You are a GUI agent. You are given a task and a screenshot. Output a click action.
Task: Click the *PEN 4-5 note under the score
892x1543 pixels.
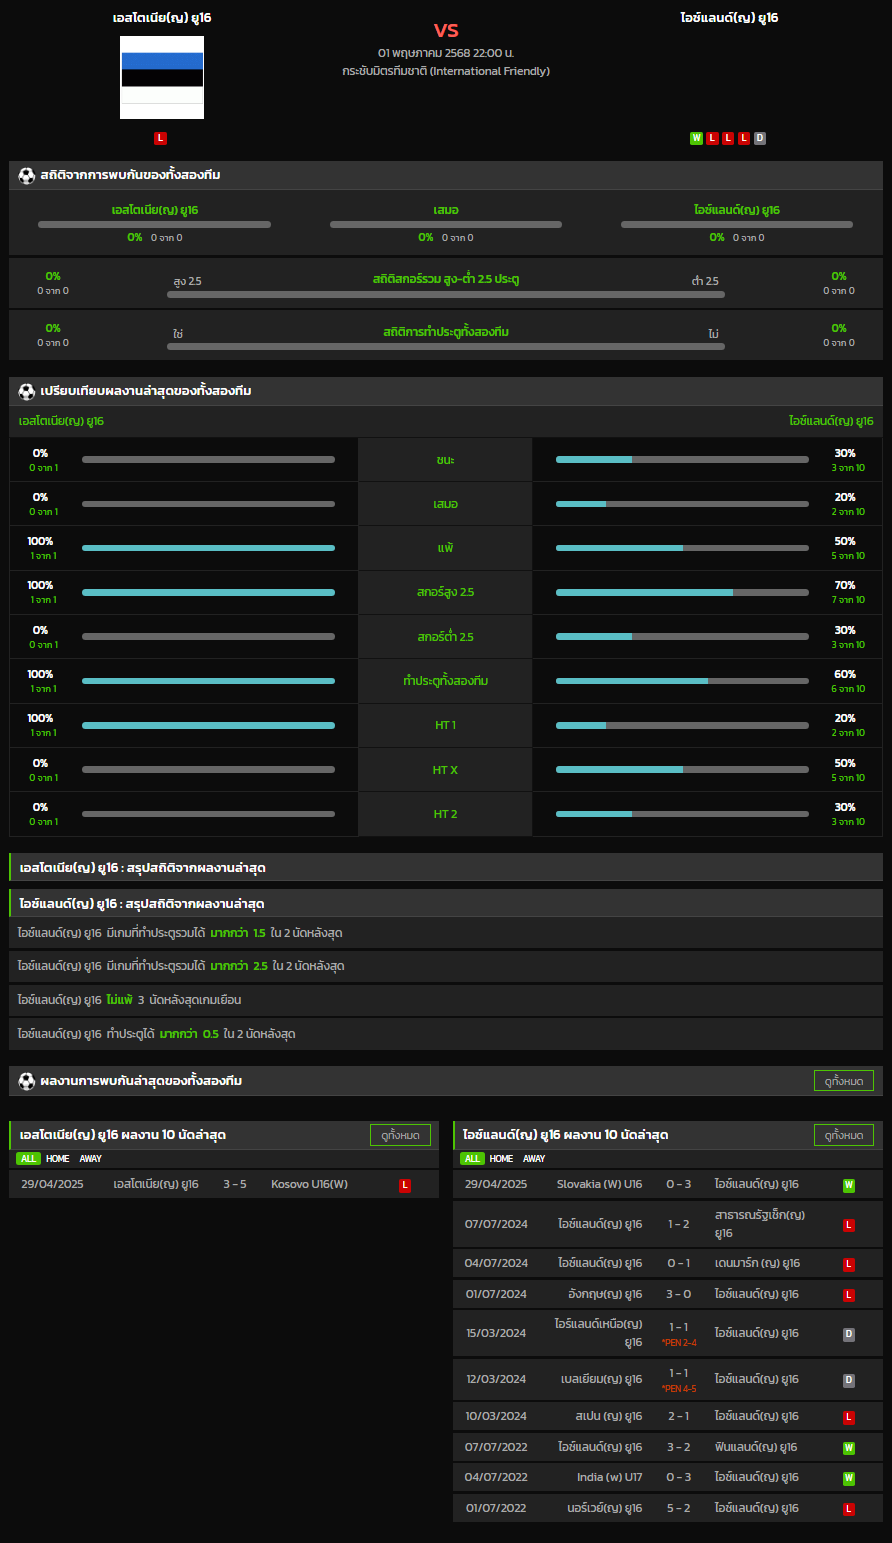click(x=679, y=1389)
